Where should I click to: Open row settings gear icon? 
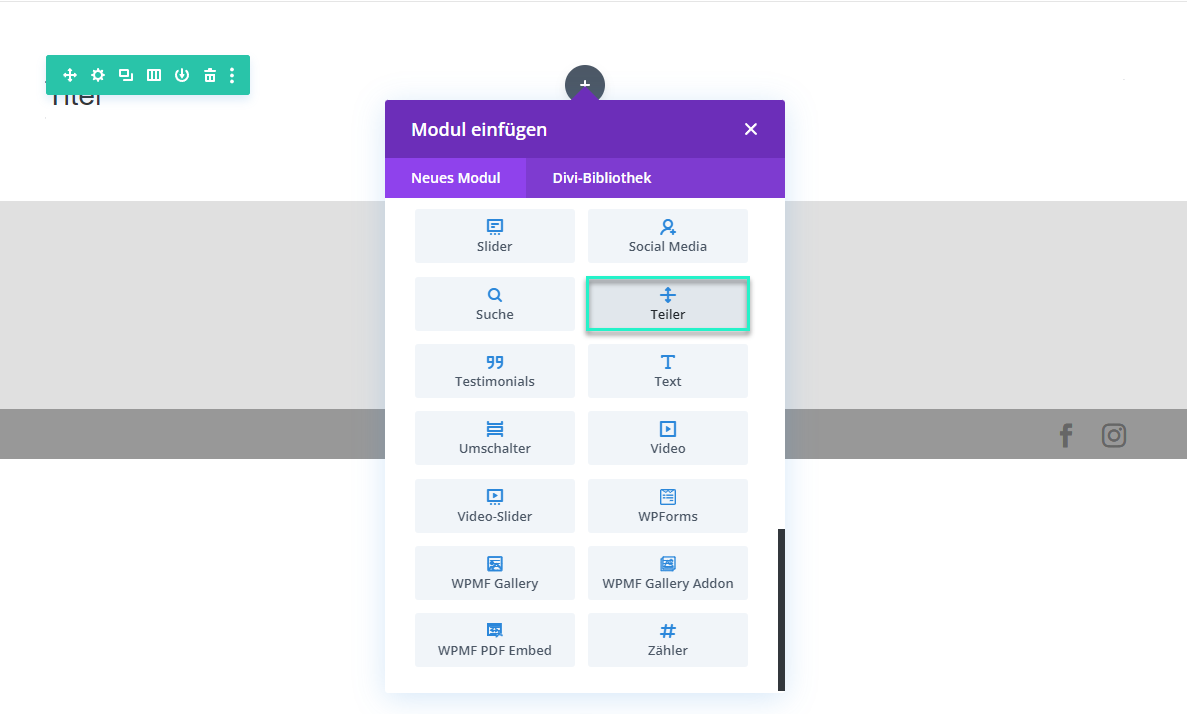tap(98, 75)
